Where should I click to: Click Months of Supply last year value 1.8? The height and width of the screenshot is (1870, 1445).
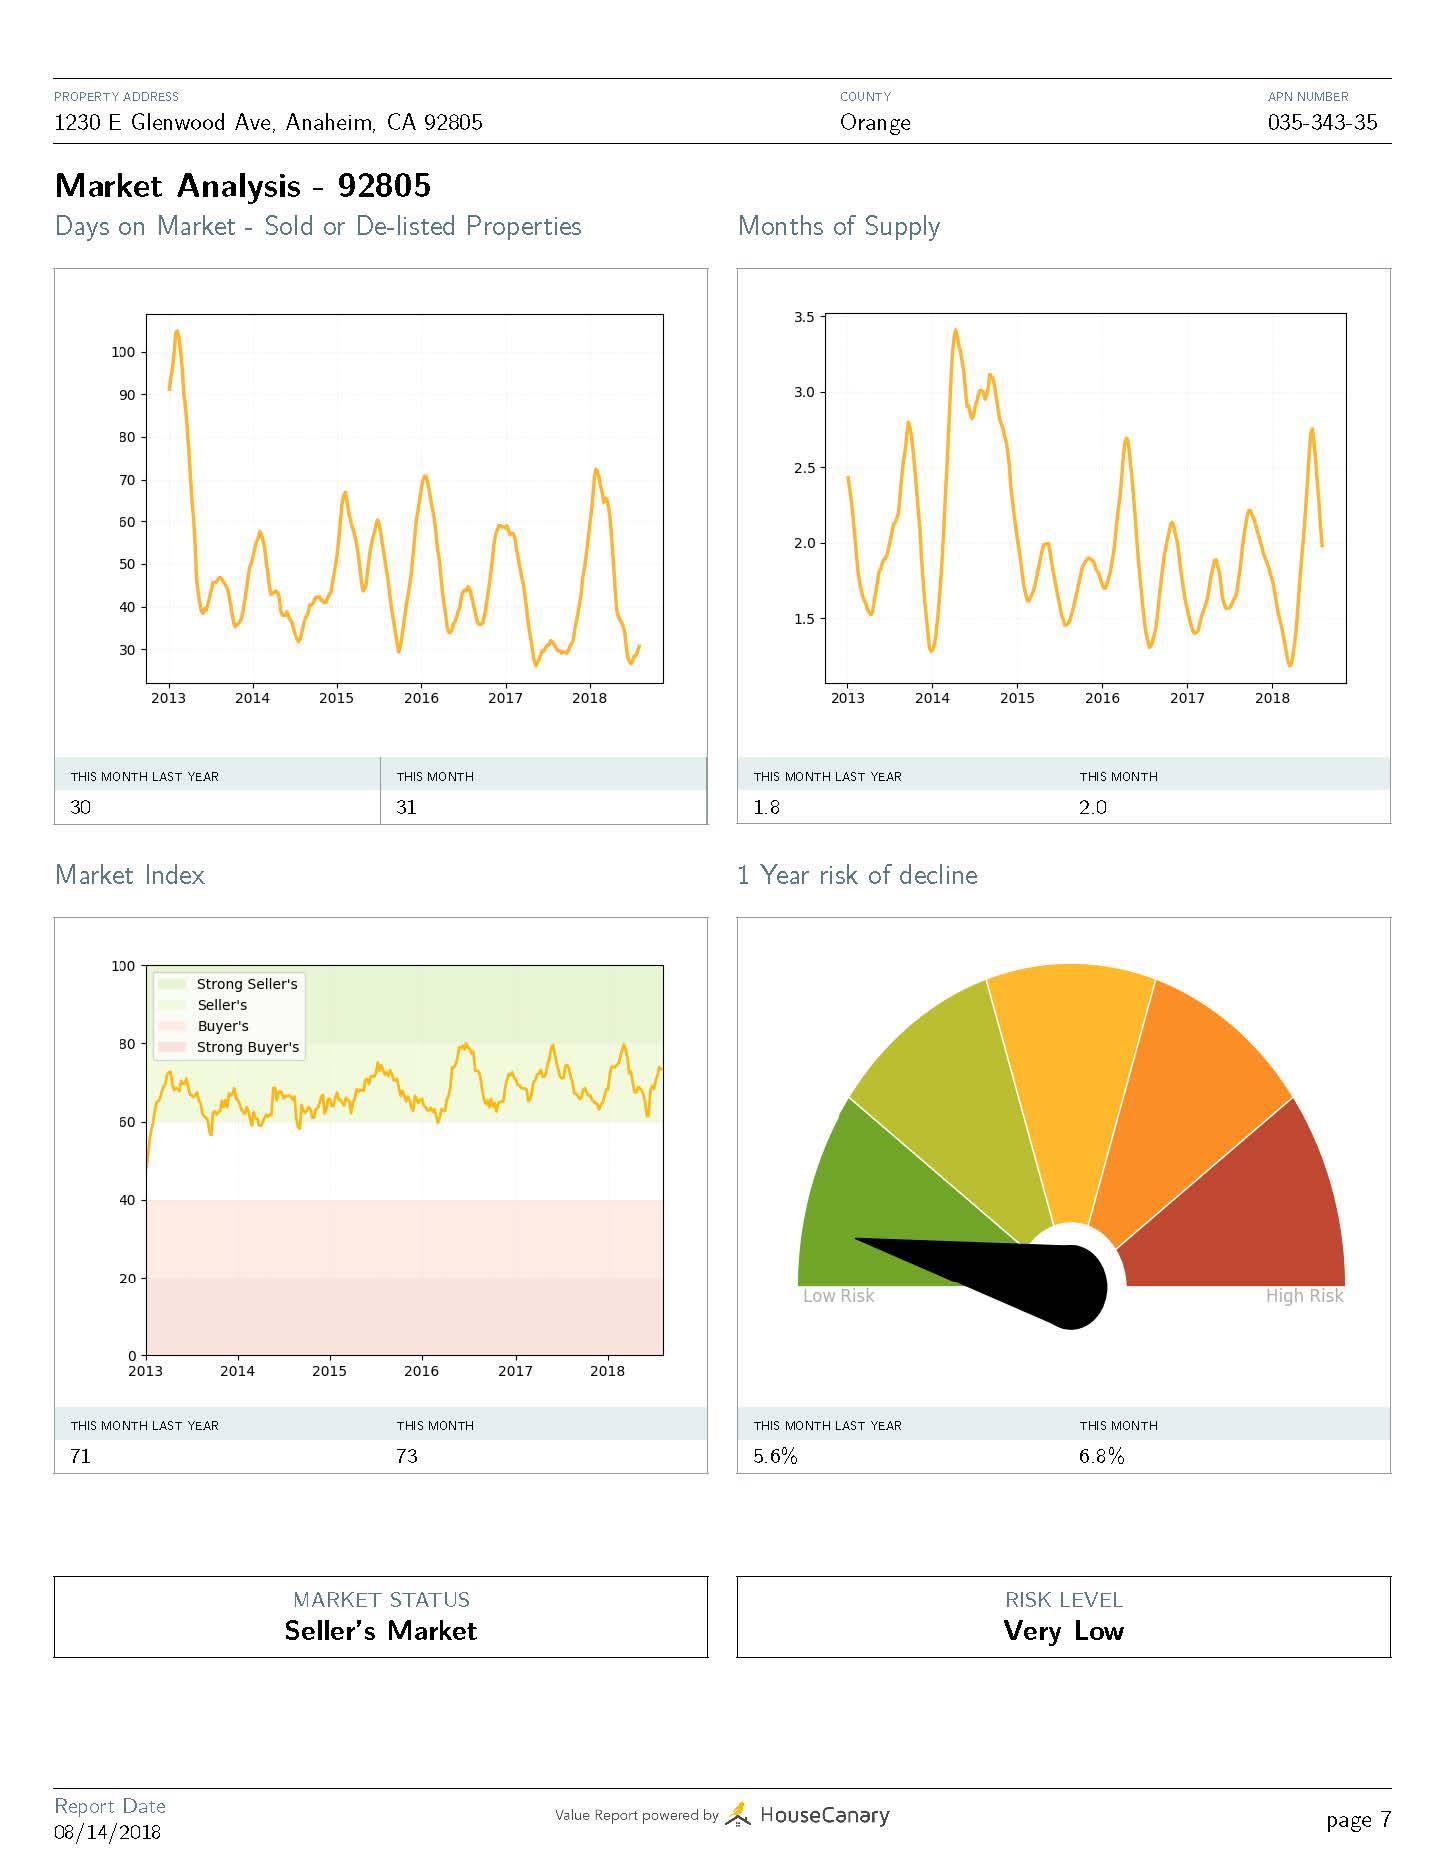pos(766,807)
